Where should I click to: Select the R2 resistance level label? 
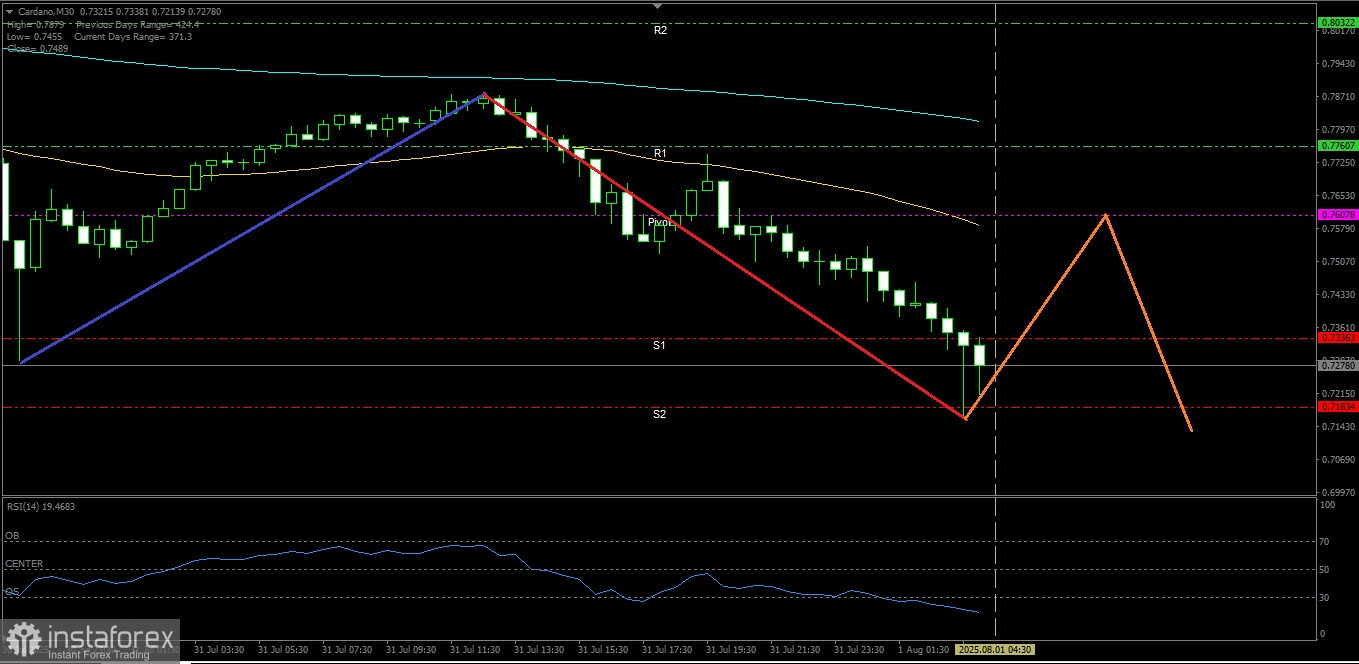pos(660,31)
